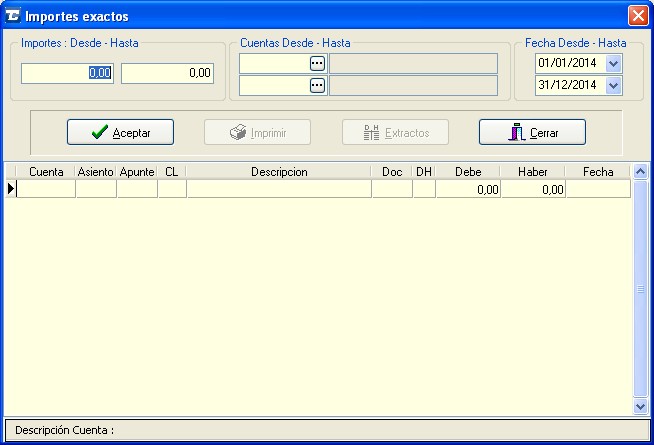Click the CL column header

coord(172,172)
